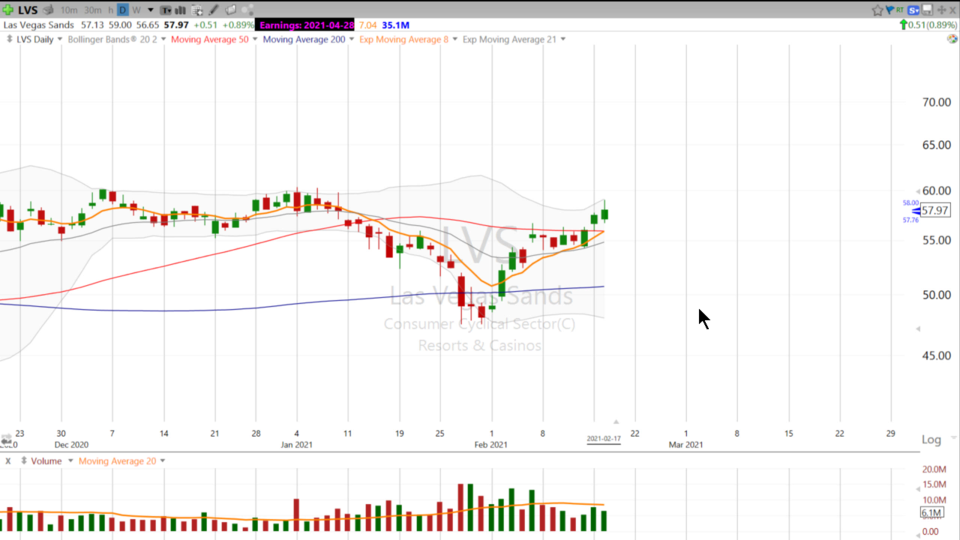This screenshot has width=960, height=540.
Task: Open the chart template icon
Action: click(166, 10)
